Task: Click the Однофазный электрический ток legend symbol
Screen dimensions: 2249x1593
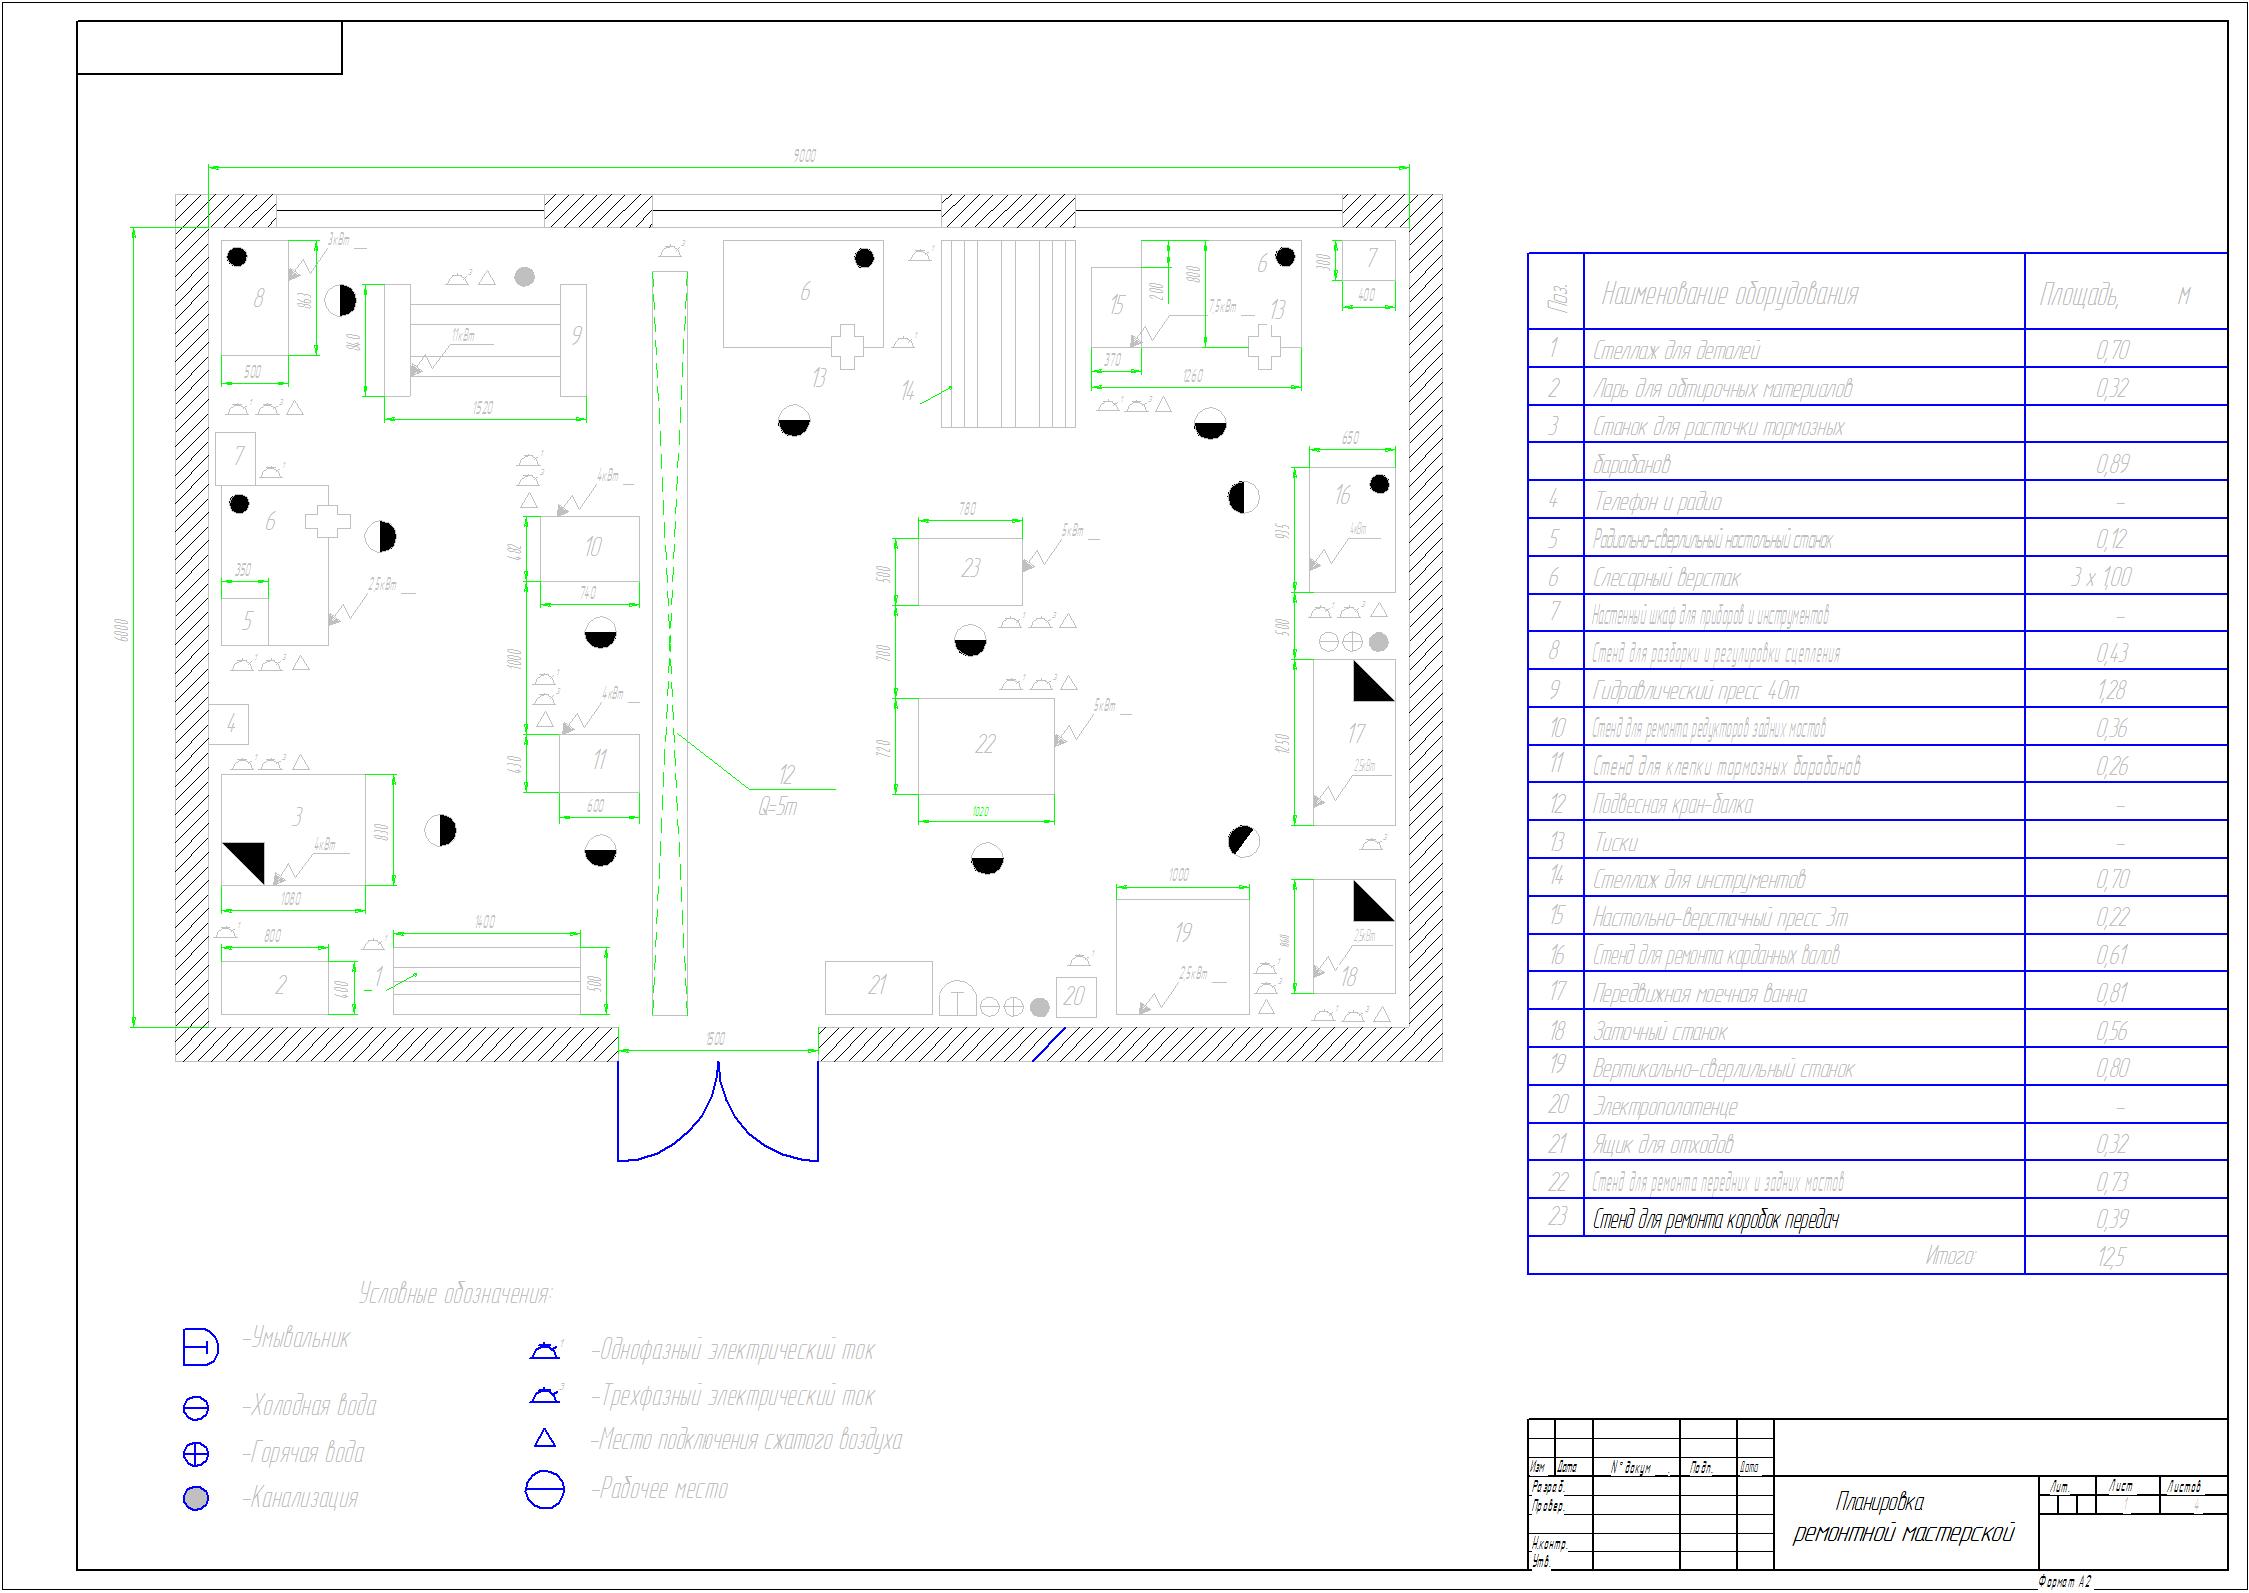Action: (545, 1351)
